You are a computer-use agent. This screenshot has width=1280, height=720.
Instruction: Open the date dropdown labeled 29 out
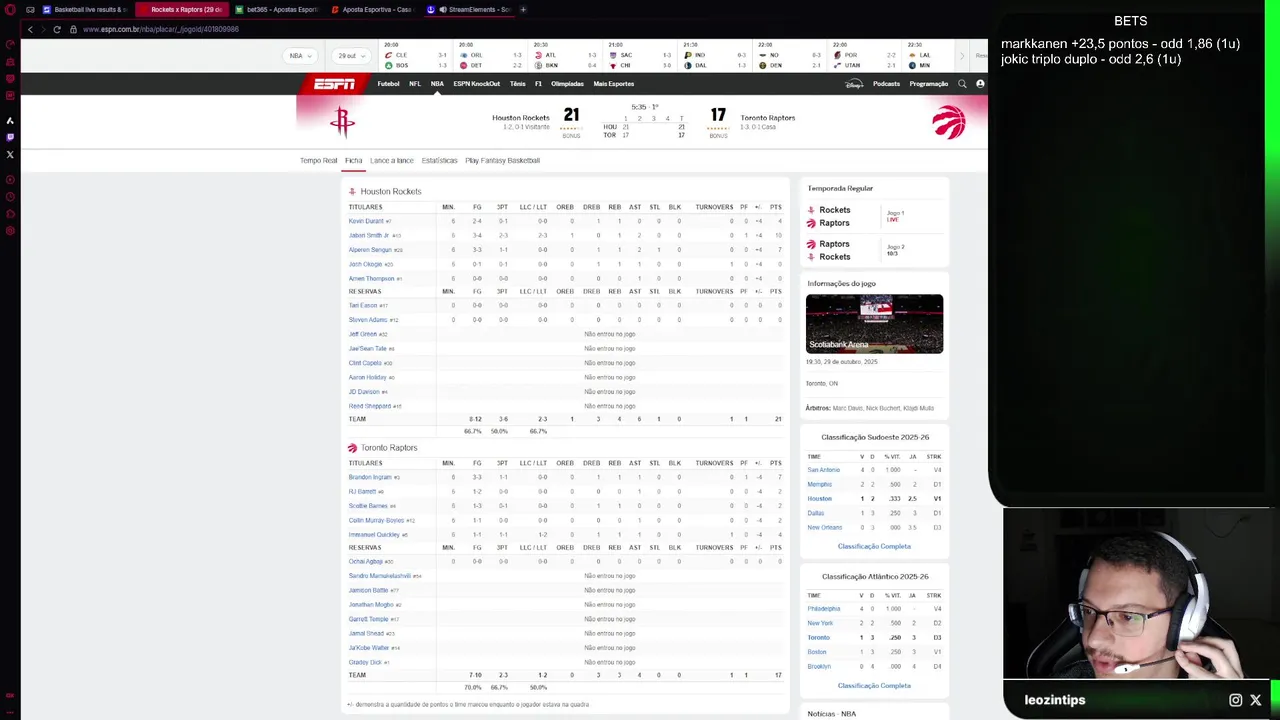point(351,56)
